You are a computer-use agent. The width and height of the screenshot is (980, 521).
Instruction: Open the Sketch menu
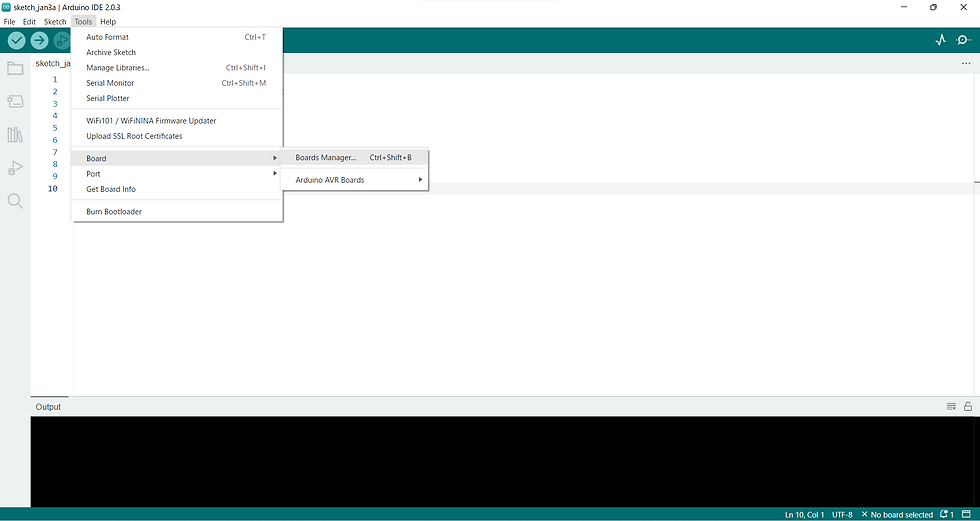[55, 22]
